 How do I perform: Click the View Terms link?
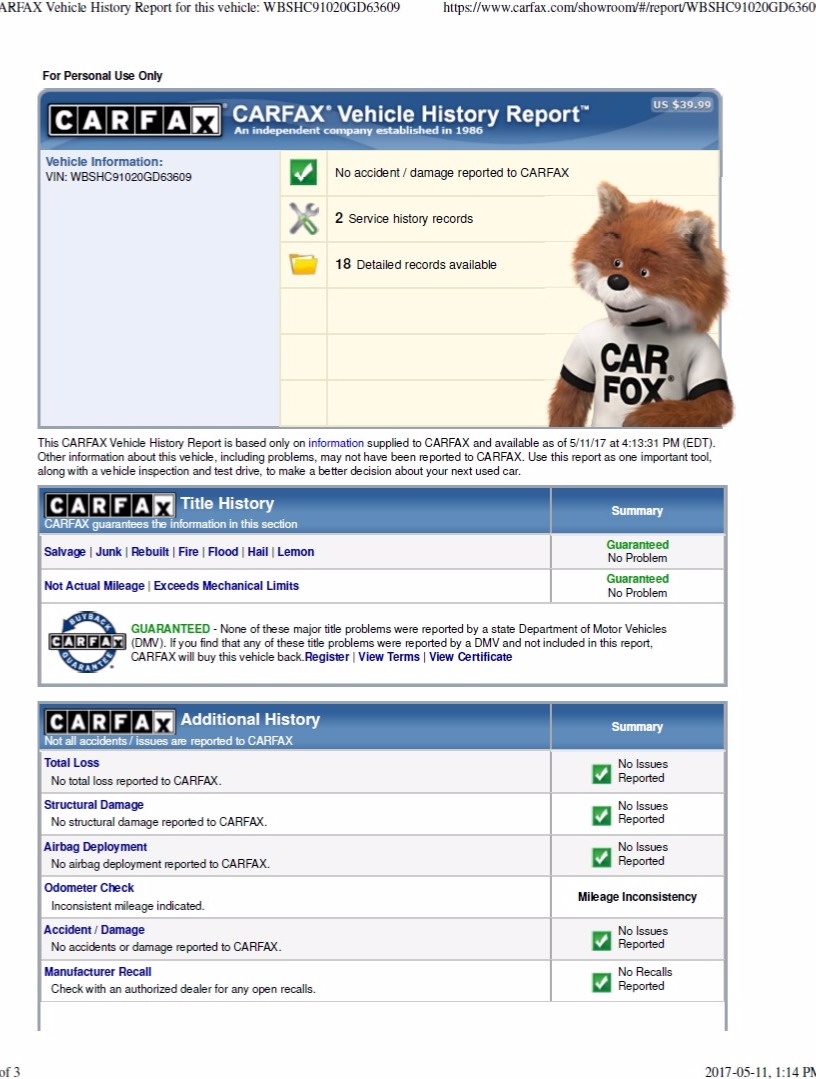point(389,657)
